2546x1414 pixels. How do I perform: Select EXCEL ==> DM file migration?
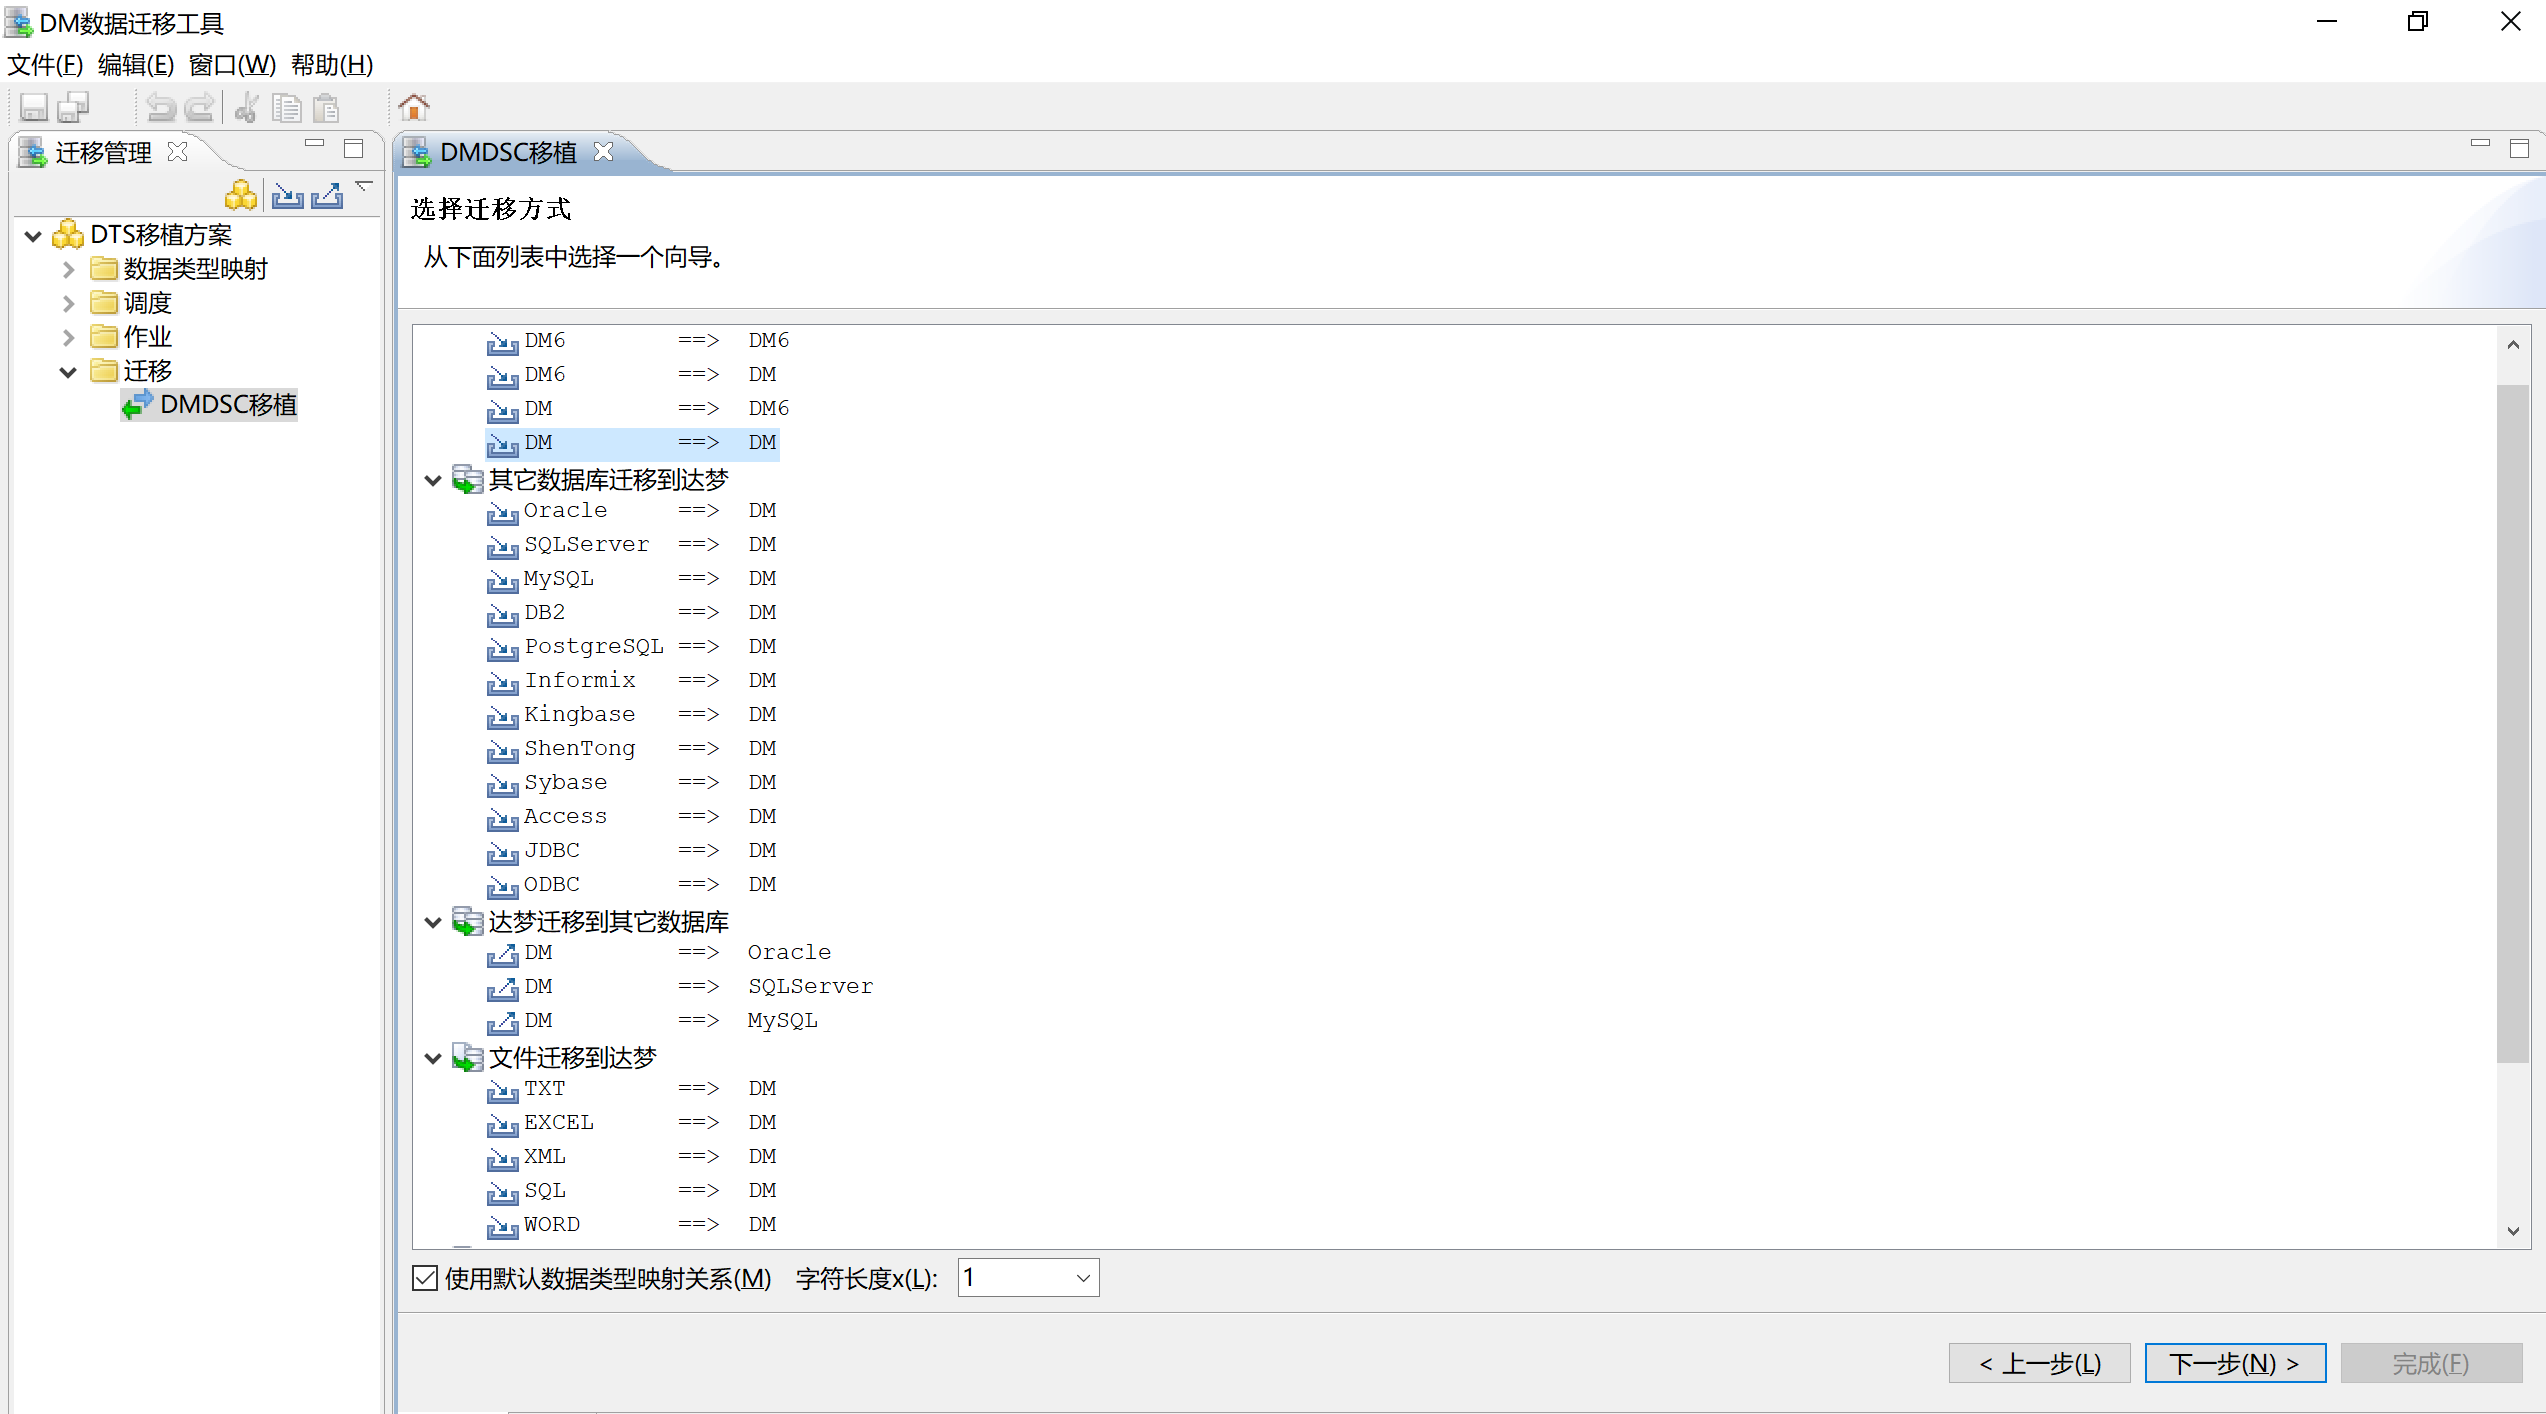(632, 1123)
